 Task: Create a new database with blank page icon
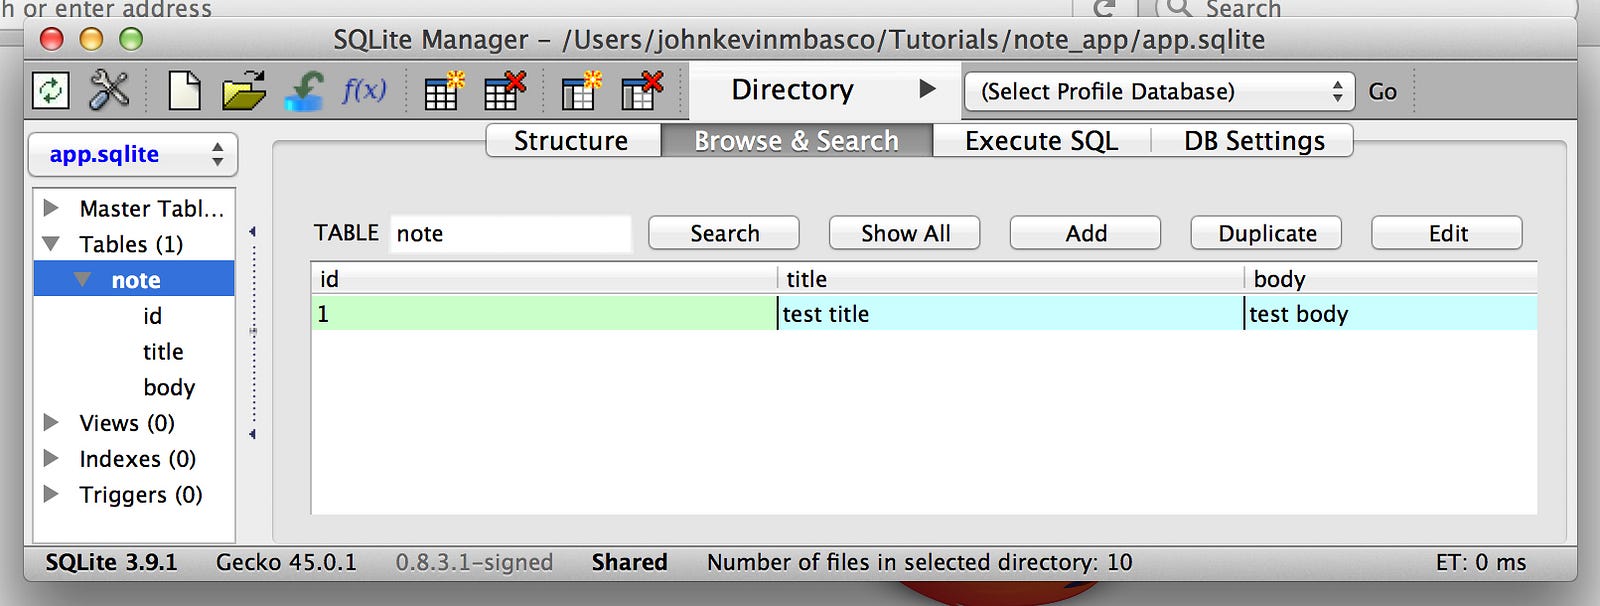[184, 90]
